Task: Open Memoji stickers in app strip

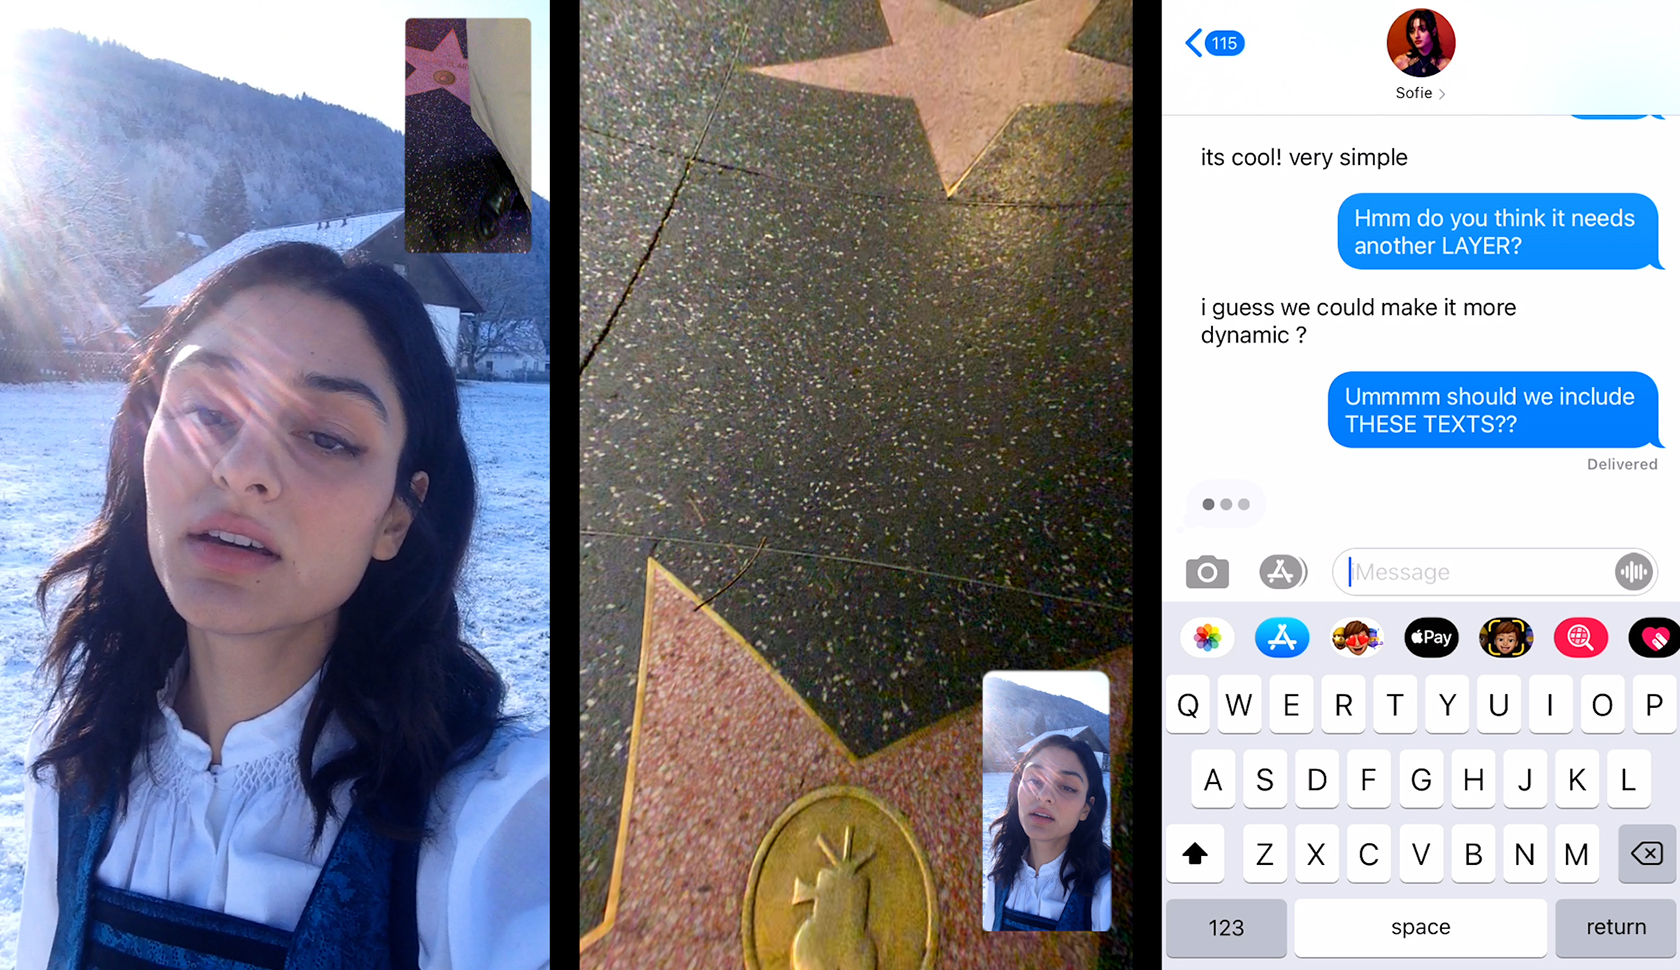Action: pyautogui.click(x=1356, y=637)
